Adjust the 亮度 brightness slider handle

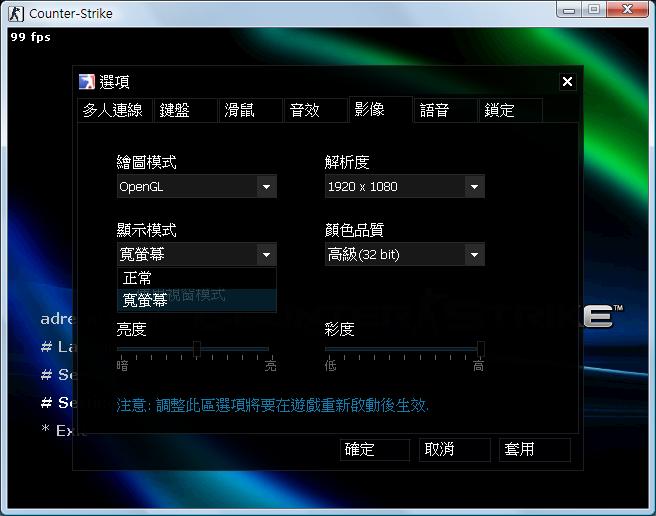pos(197,349)
